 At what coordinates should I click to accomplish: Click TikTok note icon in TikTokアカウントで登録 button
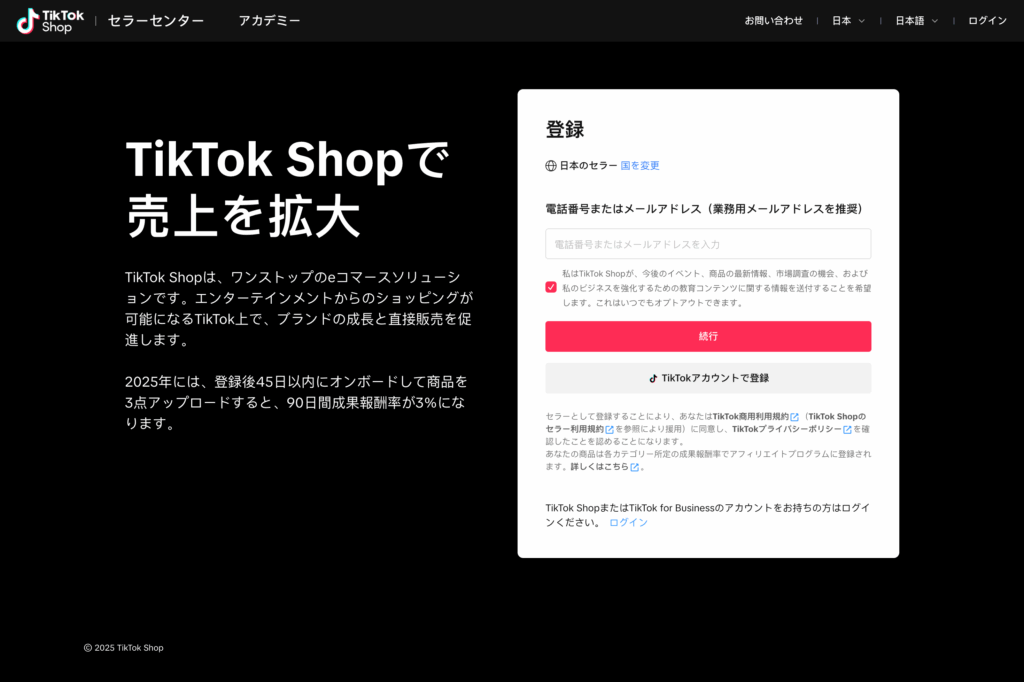click(653, 378)
